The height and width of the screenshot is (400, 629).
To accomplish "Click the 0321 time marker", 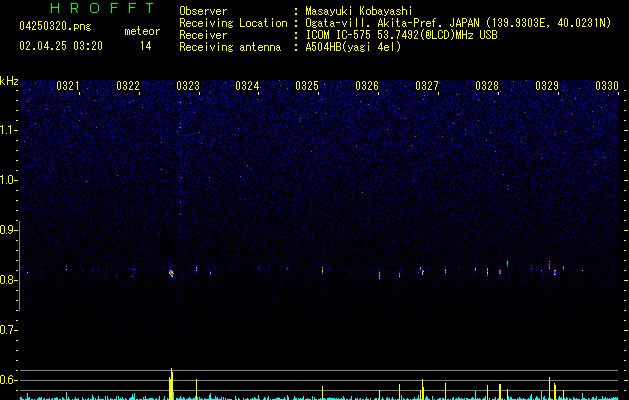I will tap(67, 86).
